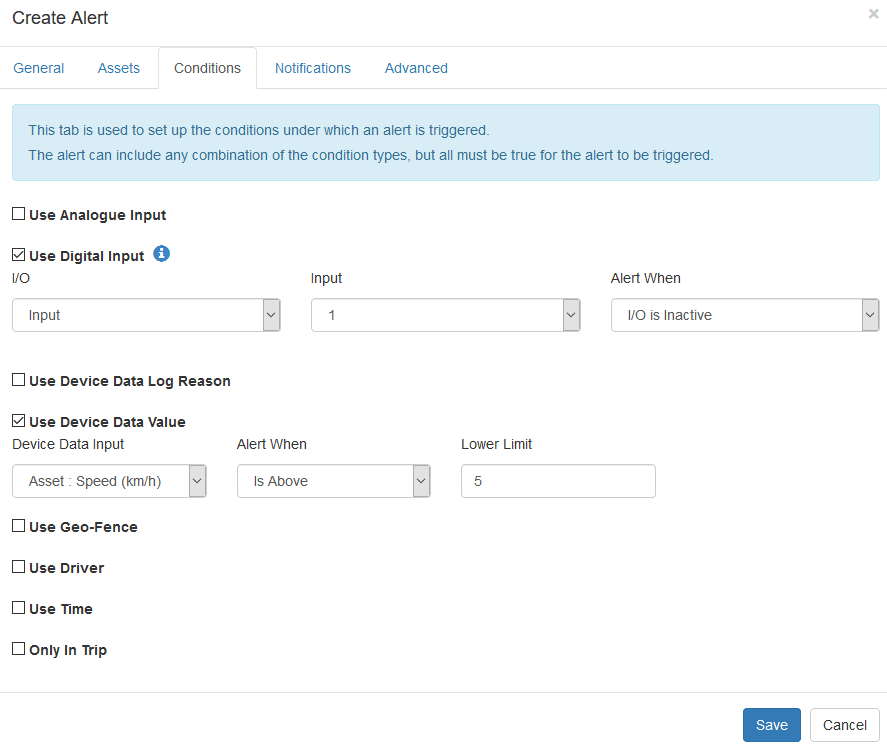887x749 pixels.
Task: Tick the Use Geo-Fence checkbox
Action: [18, 526]
